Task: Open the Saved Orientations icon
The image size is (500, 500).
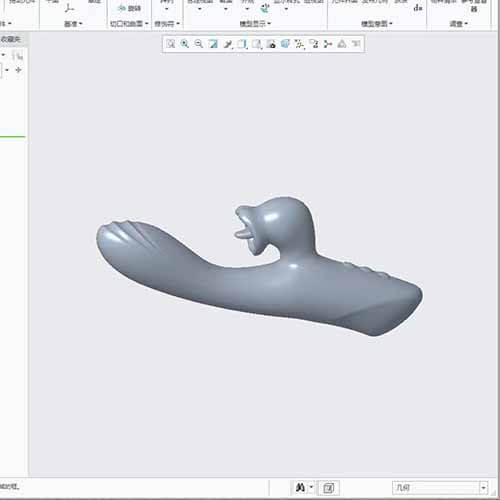Action: click(x=257, y=44)
